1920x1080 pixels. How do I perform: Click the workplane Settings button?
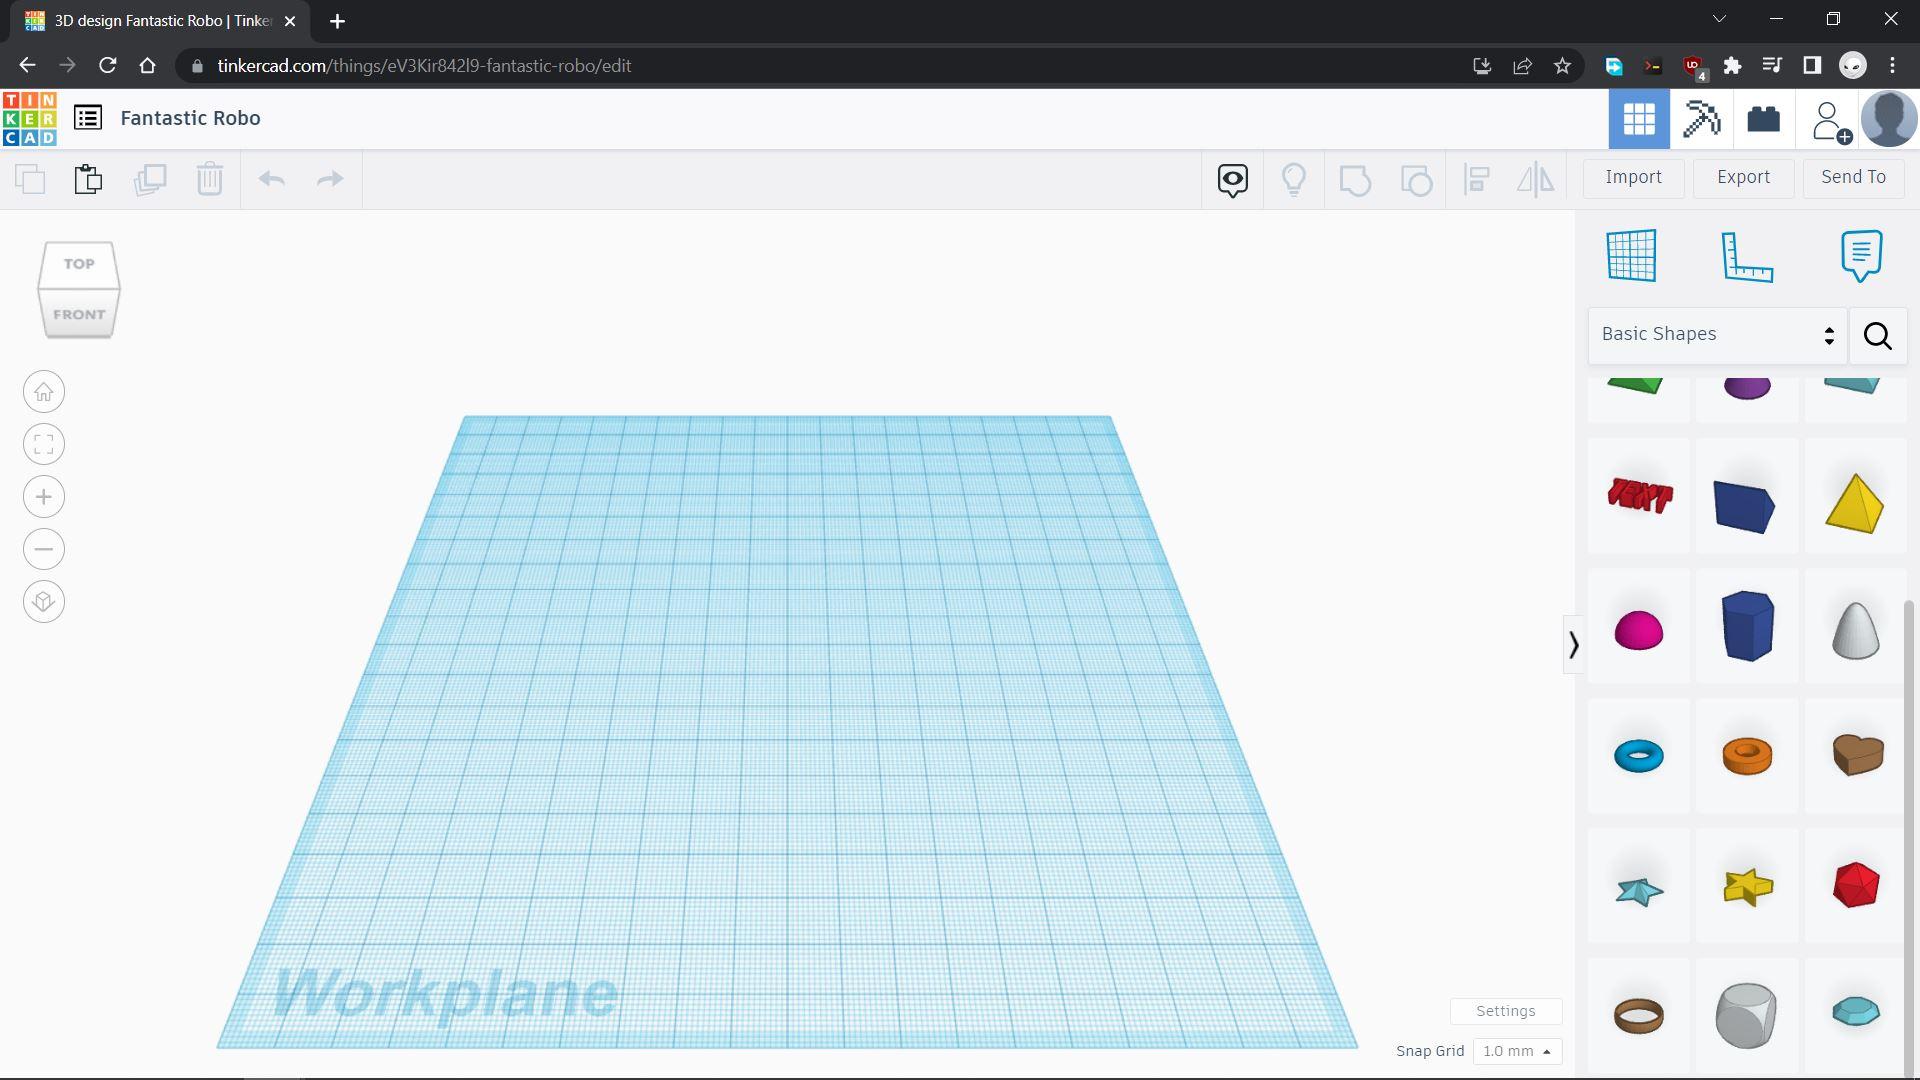pyautogui.click(x=1505, y=1011)
